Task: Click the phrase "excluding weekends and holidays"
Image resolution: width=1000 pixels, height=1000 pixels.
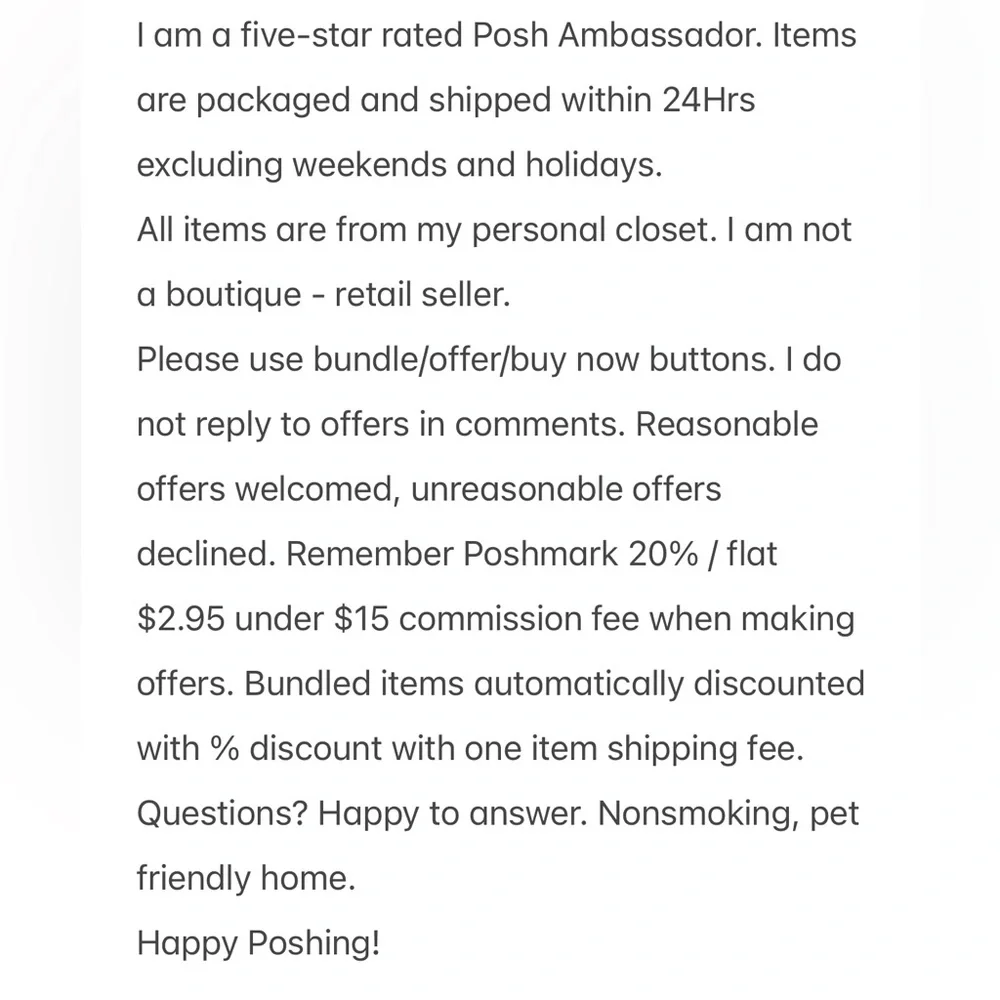Action: (x=398, y=165)
